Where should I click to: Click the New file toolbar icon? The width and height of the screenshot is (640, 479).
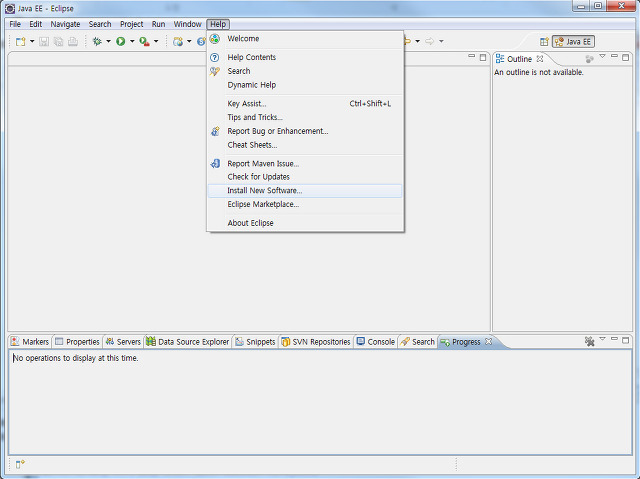tap(20, 41)
